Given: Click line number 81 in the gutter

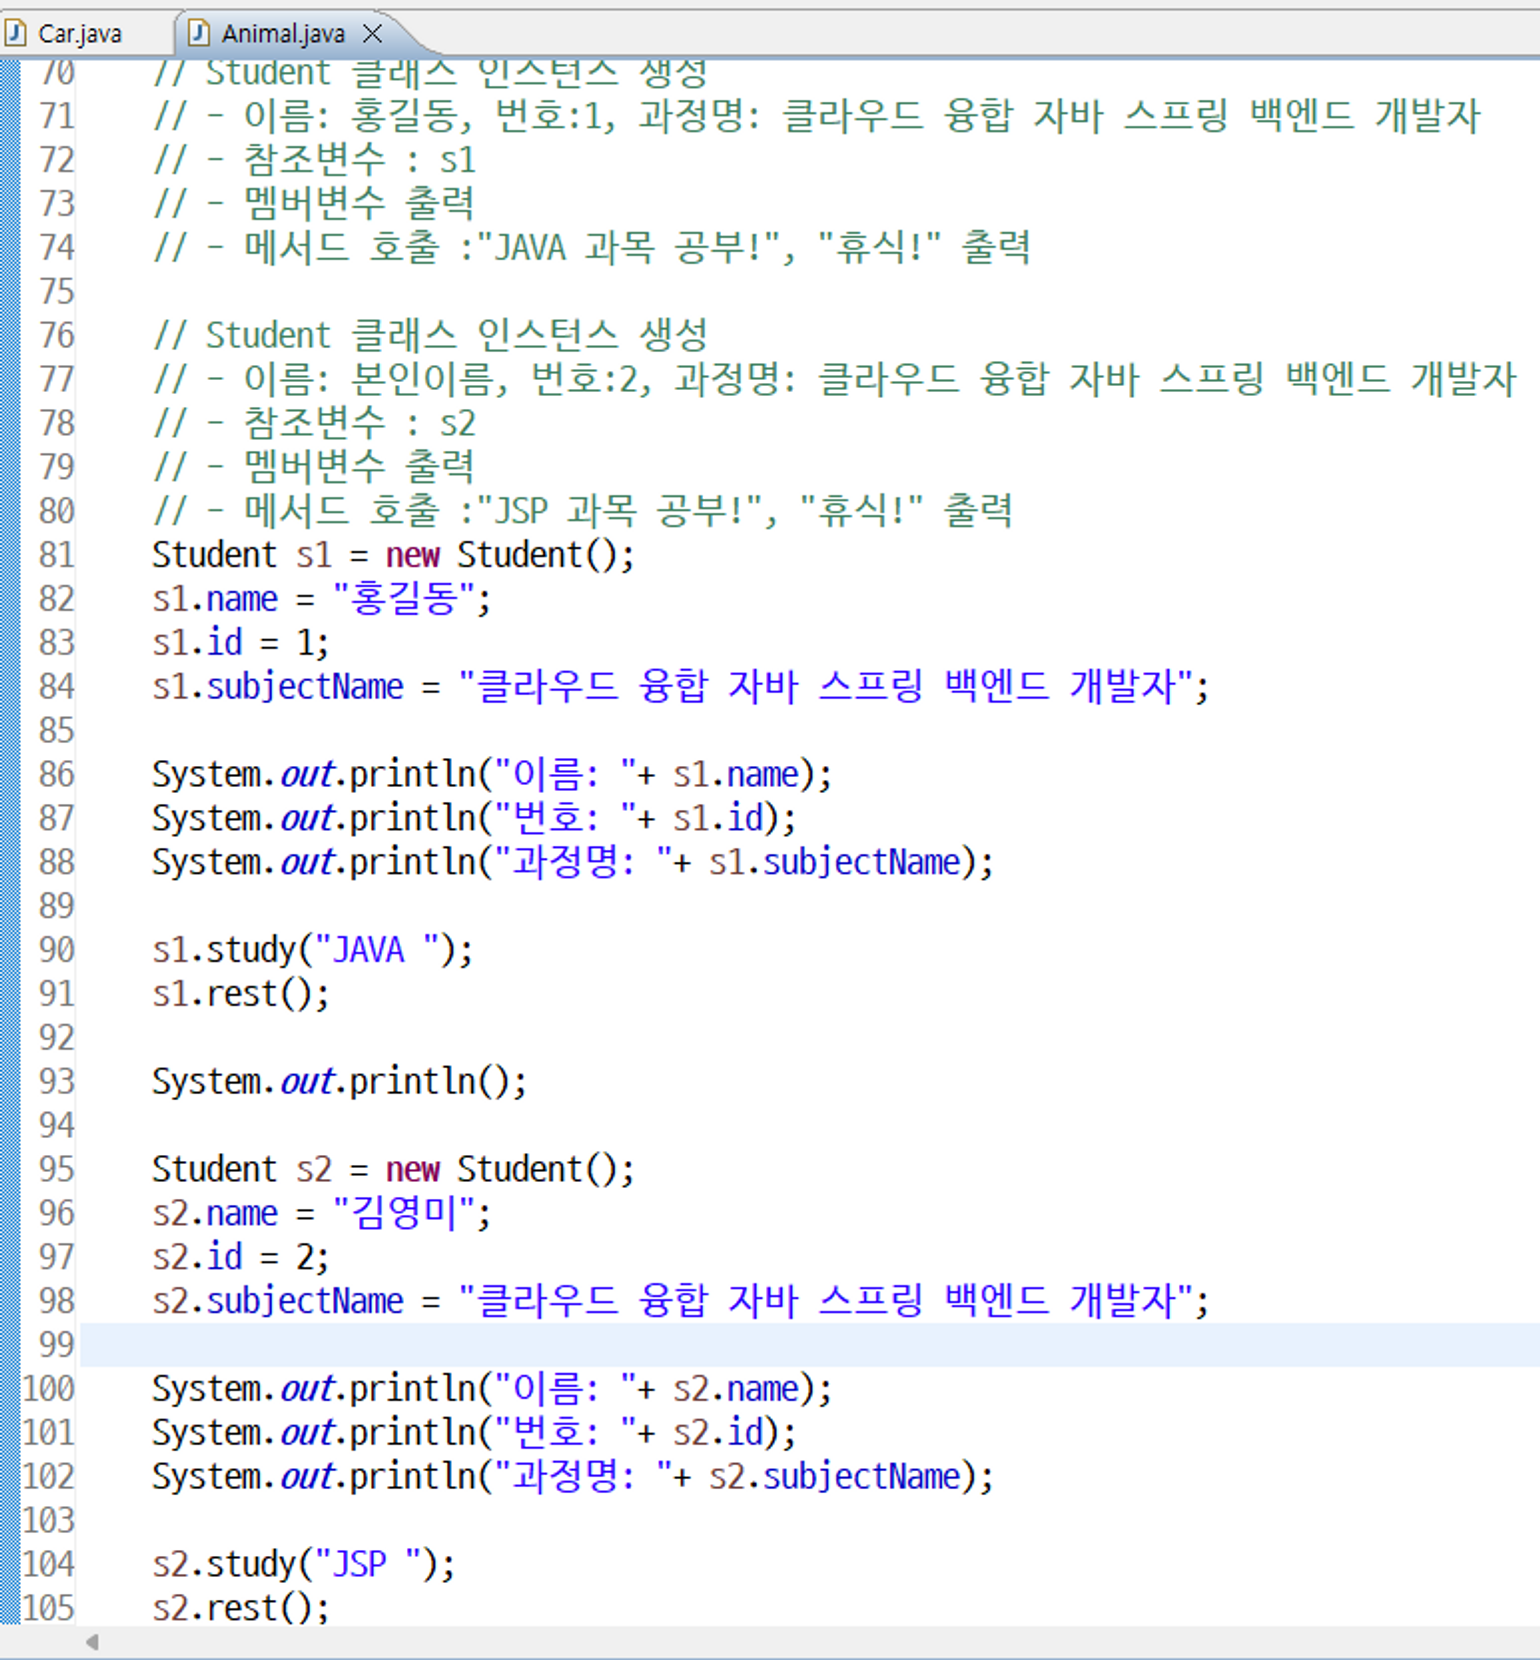Looking at the screenshot, I should (56, 555).
